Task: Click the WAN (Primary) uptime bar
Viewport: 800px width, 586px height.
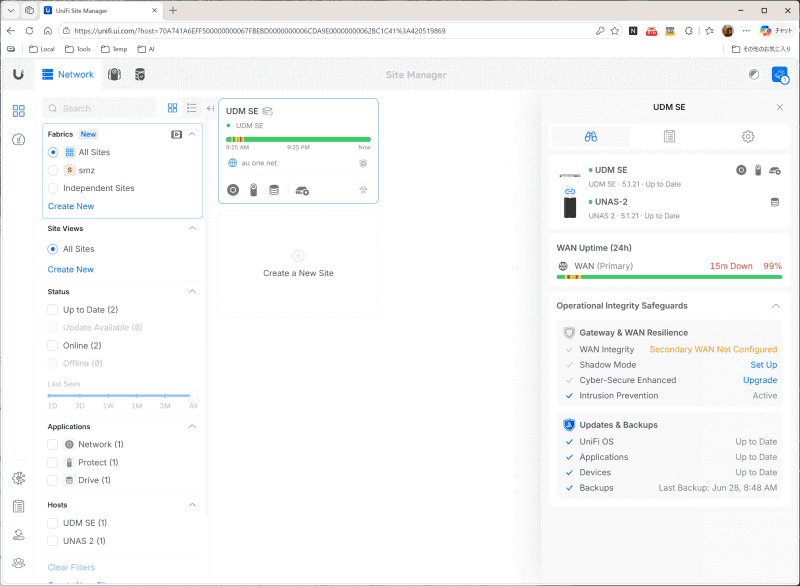Action: (x=669, y=277)
